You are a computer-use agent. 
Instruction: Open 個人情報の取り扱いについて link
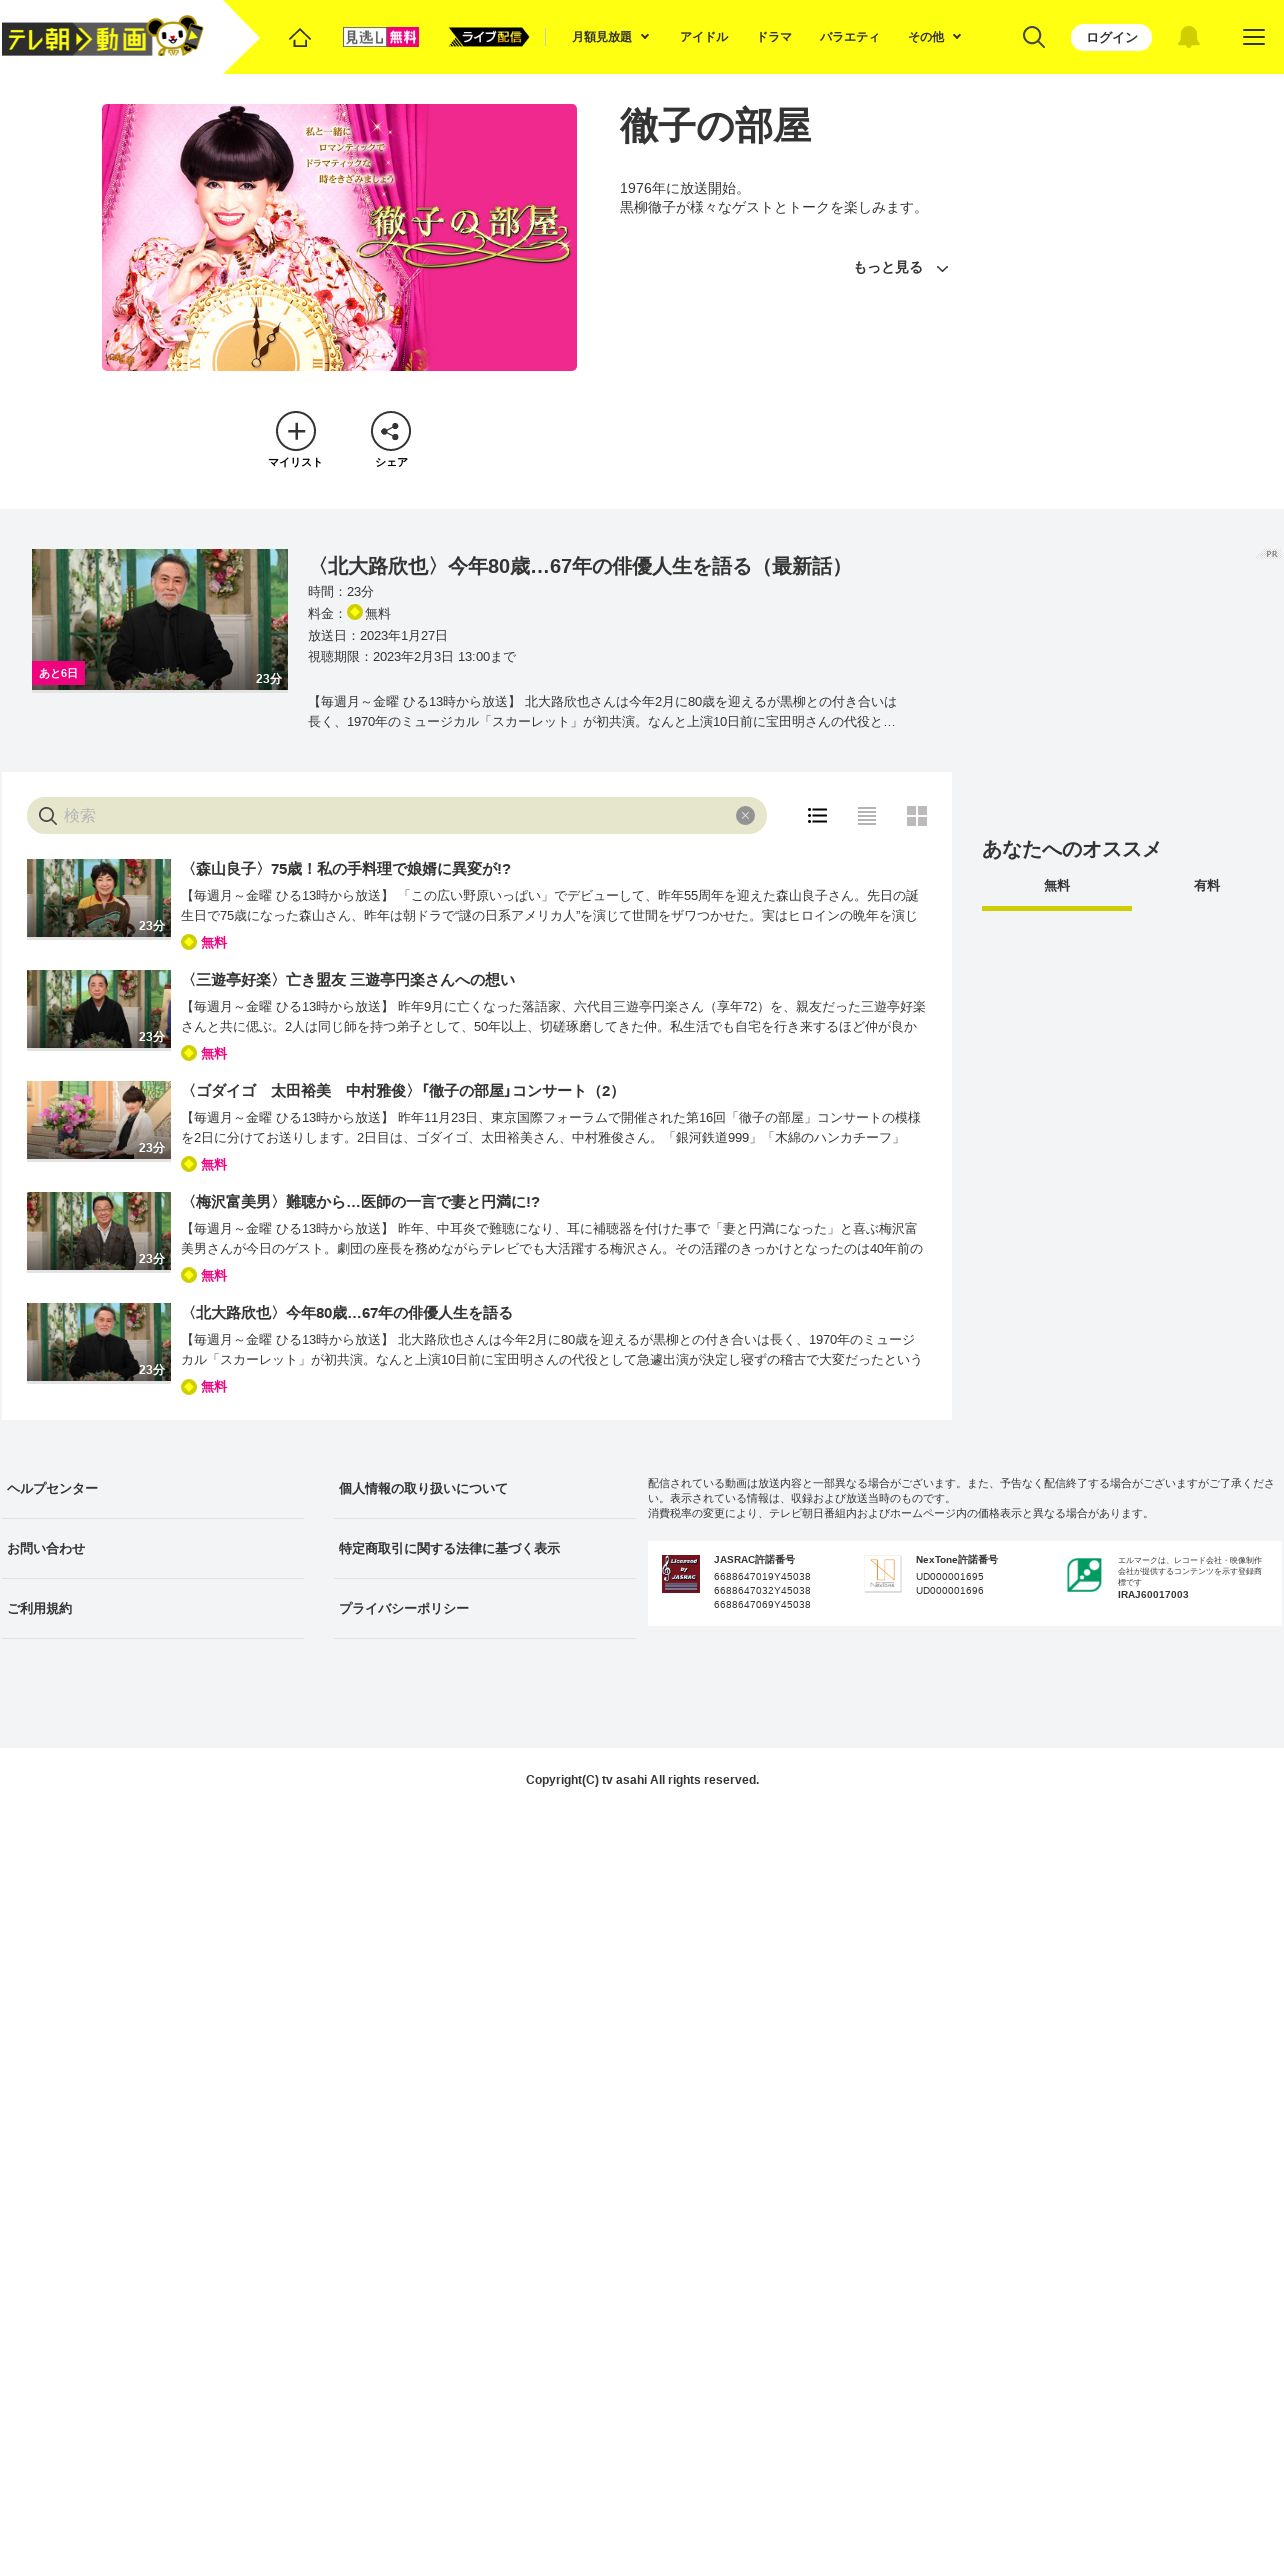[x=423, y=1489]
